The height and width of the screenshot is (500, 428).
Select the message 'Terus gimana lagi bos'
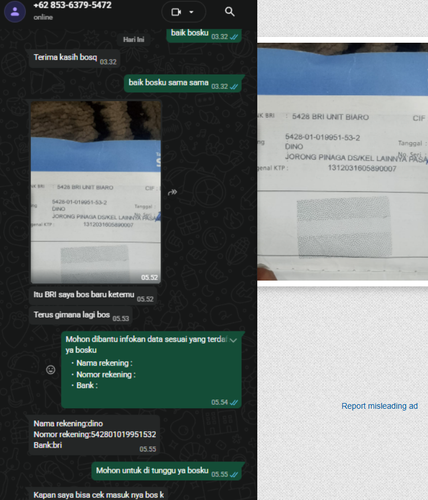[x=81, y=315]
